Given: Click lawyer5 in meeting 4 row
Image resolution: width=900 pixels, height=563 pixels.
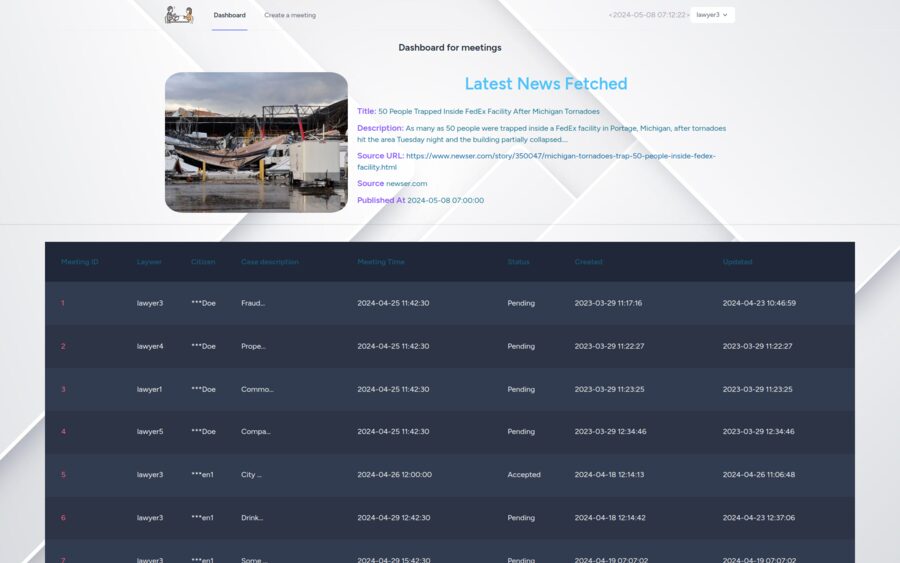Looking at the screenshot, I should [x=150, y=432].
